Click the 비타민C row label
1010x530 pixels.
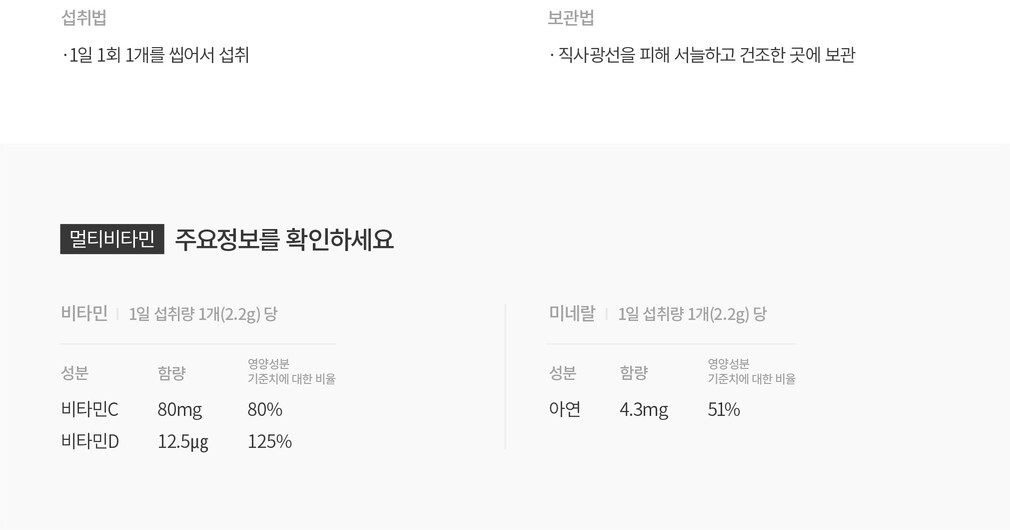[x=90, y=409]
